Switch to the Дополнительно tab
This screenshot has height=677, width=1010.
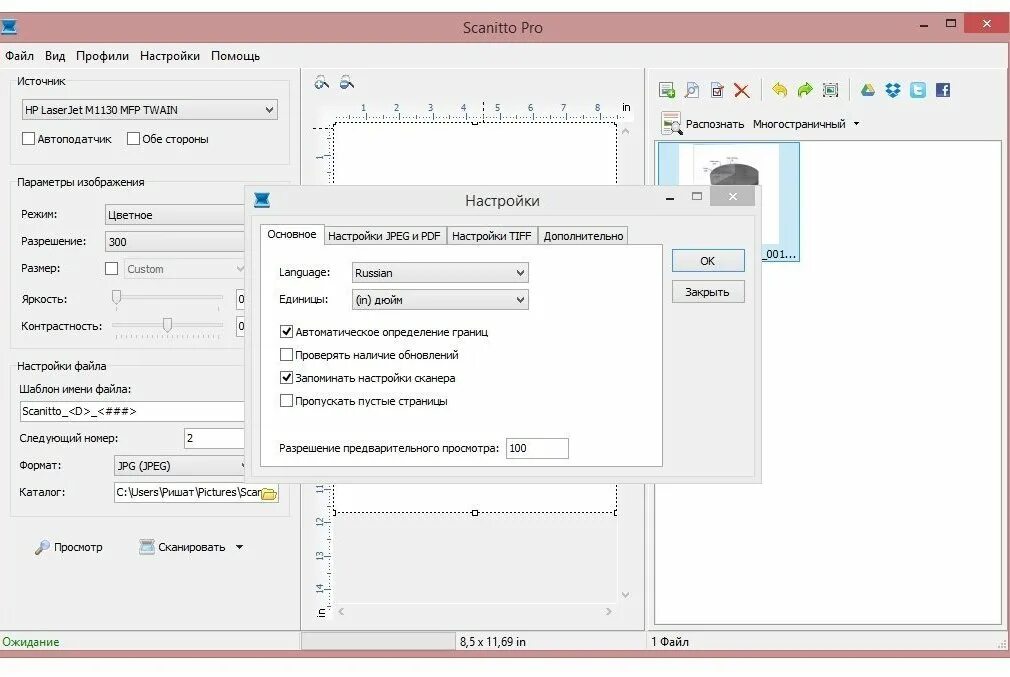tap(583, 236)
